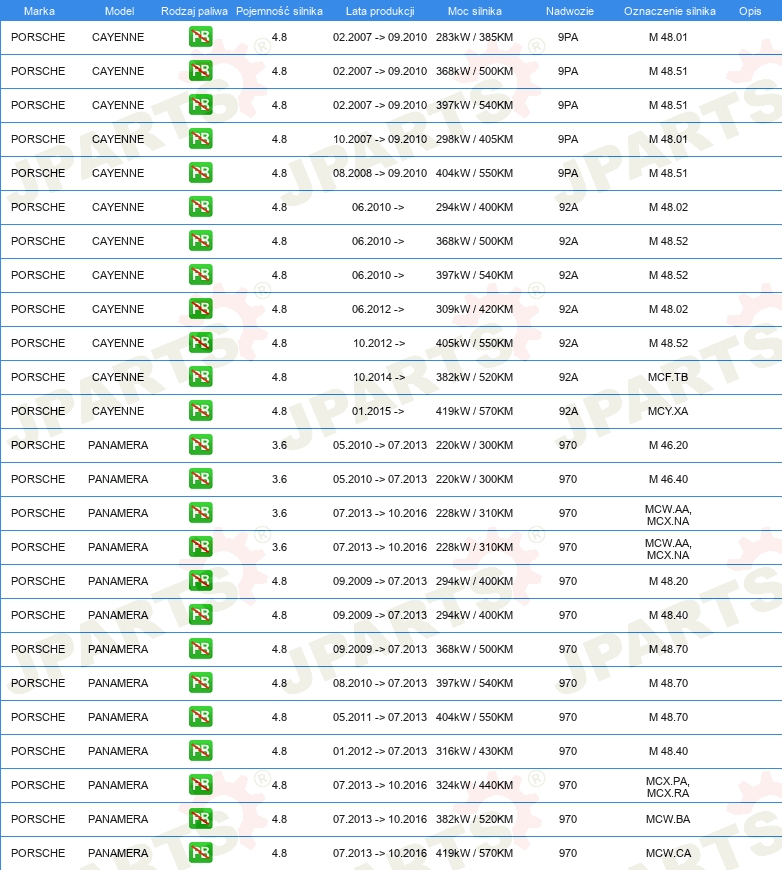Click petrol icon in Cayenne MCF.TB row

click(200, 377)
